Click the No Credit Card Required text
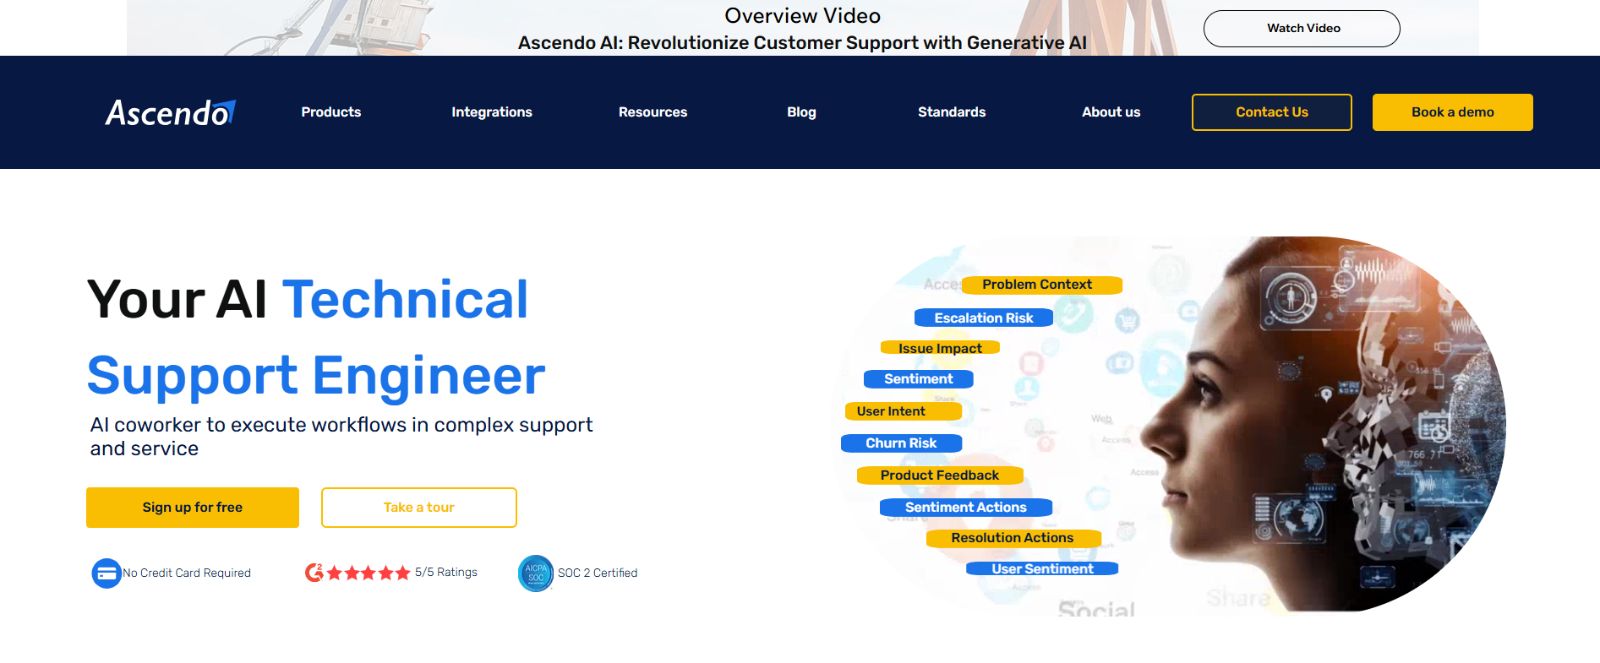 [187, 573]
